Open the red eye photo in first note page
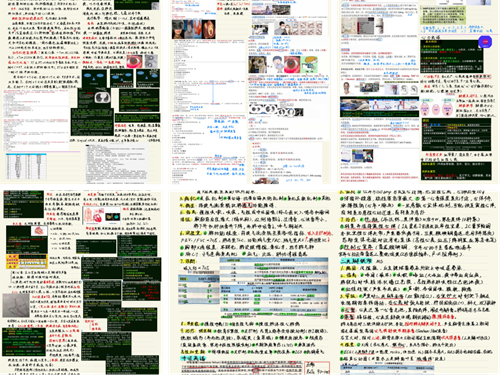 pyautogui.click(x=134, y=62)
